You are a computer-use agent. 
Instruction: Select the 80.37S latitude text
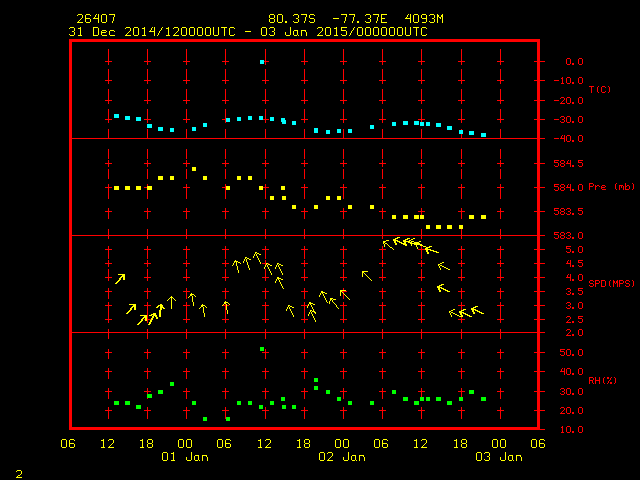point(290,18)
